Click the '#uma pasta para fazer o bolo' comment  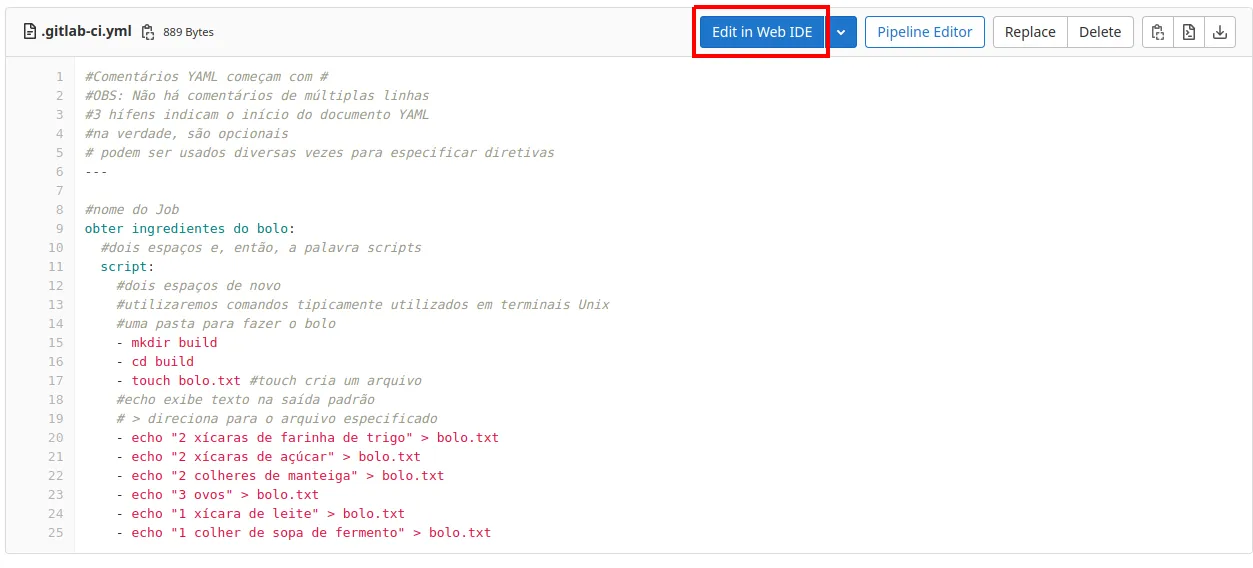[226, 324]
